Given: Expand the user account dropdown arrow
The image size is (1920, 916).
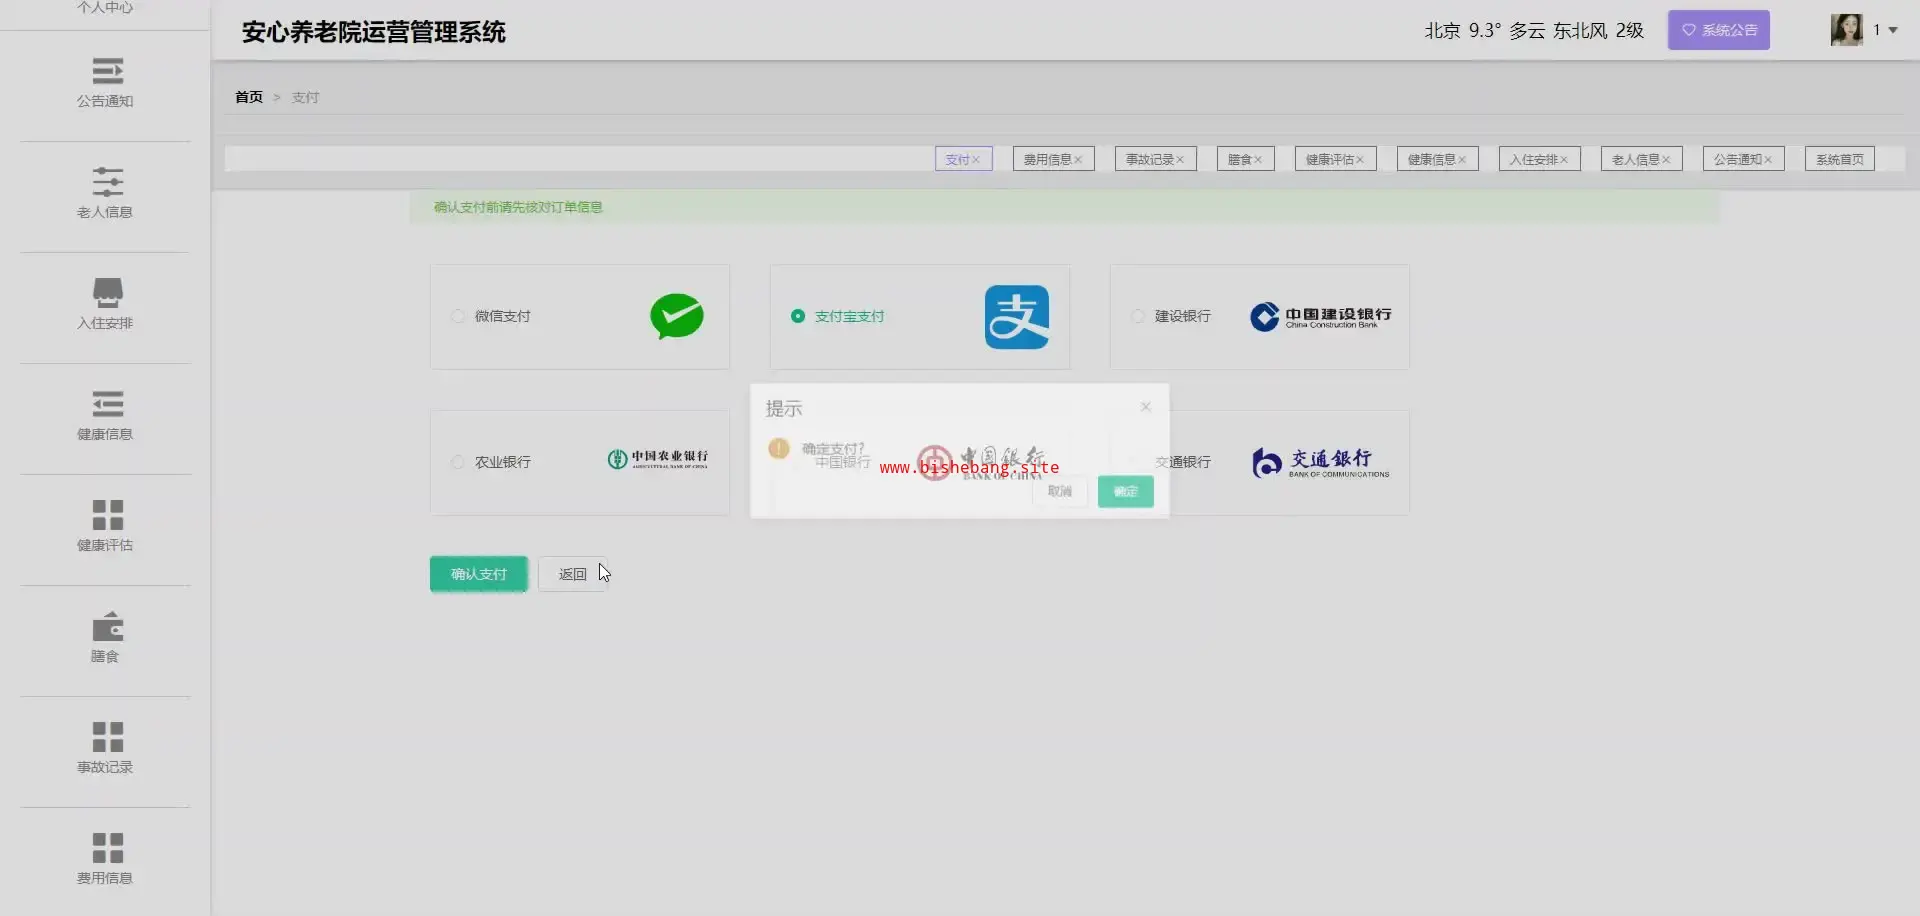Looking at the screenshot, I should (1893, 30).
